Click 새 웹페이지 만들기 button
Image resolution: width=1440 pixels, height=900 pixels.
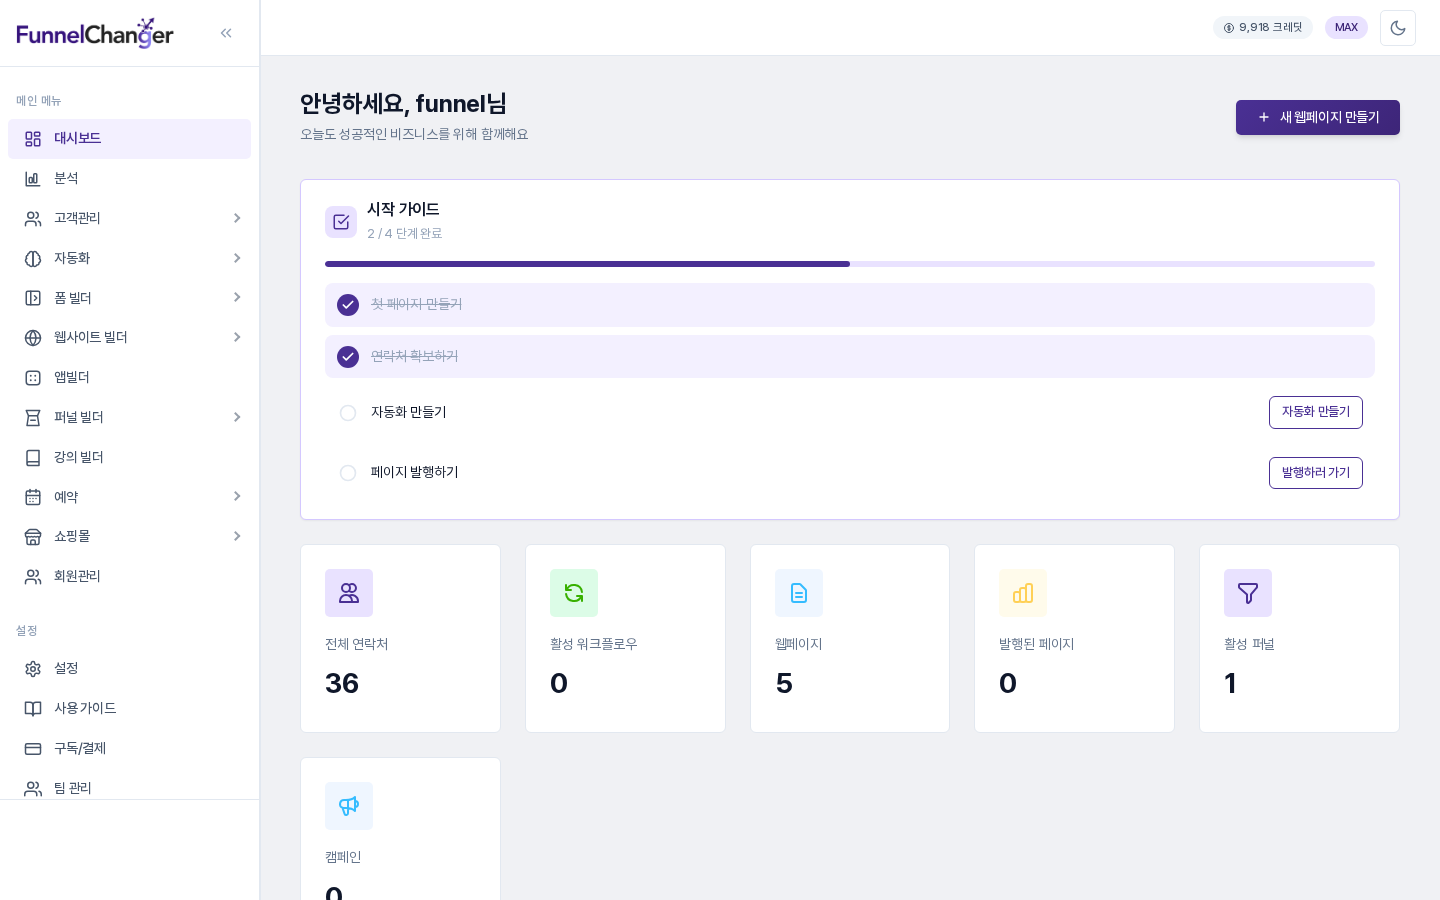pos(1318,117)
